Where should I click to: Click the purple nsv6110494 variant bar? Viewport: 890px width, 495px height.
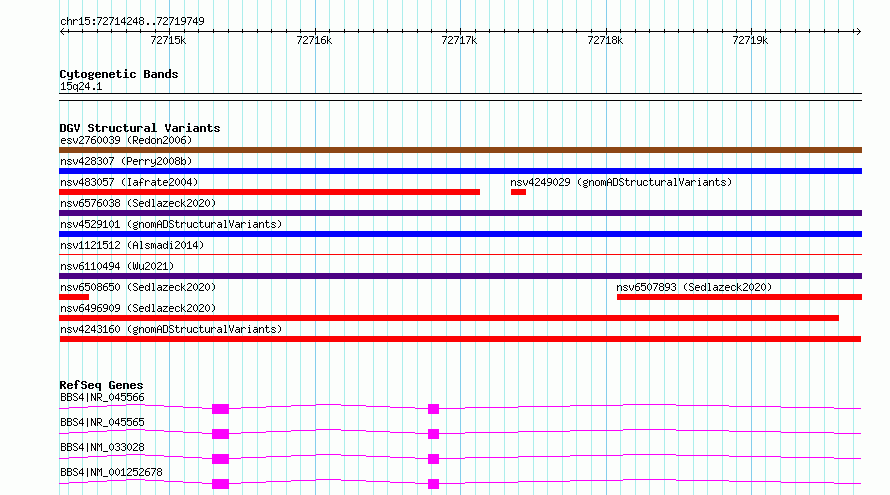tap(460, 276)
